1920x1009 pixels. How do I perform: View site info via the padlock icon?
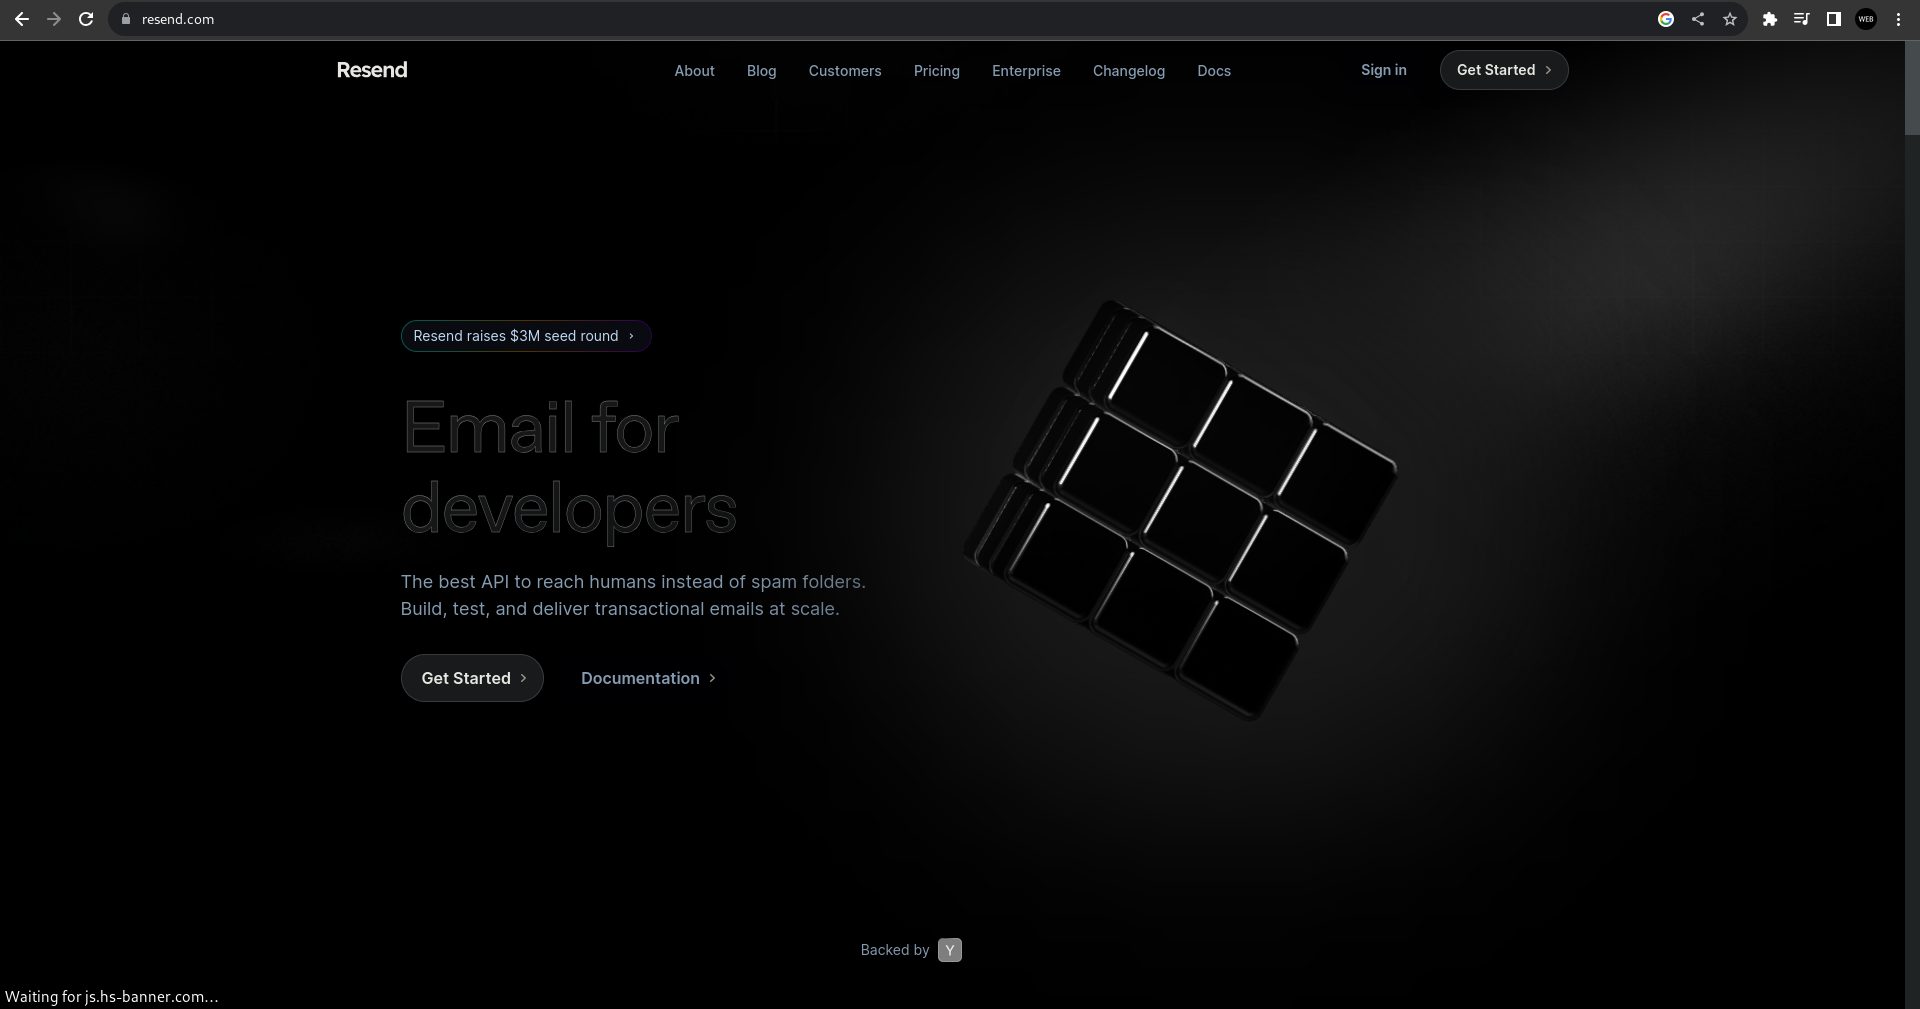(125, 19)
